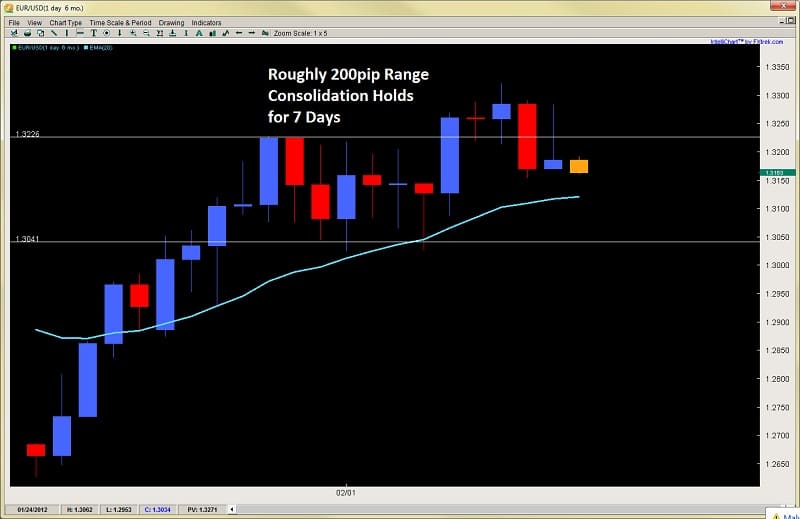Screen dimensions: 800x519
Task: Click the scrollbar left arrow in status bar
Action: click(232, 509)
